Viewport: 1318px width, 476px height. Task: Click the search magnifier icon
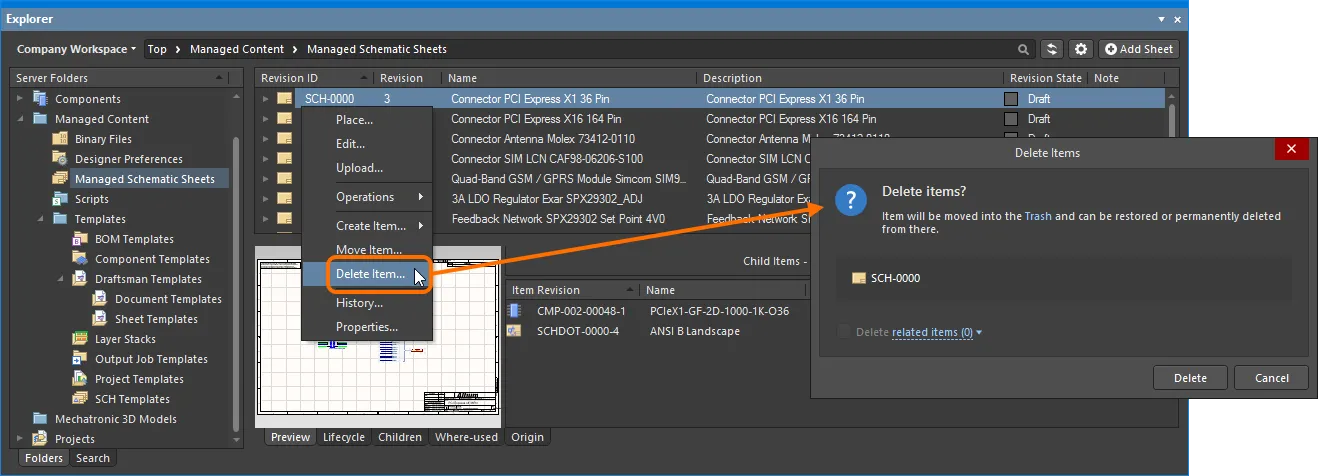click(x=1023, y=49)
